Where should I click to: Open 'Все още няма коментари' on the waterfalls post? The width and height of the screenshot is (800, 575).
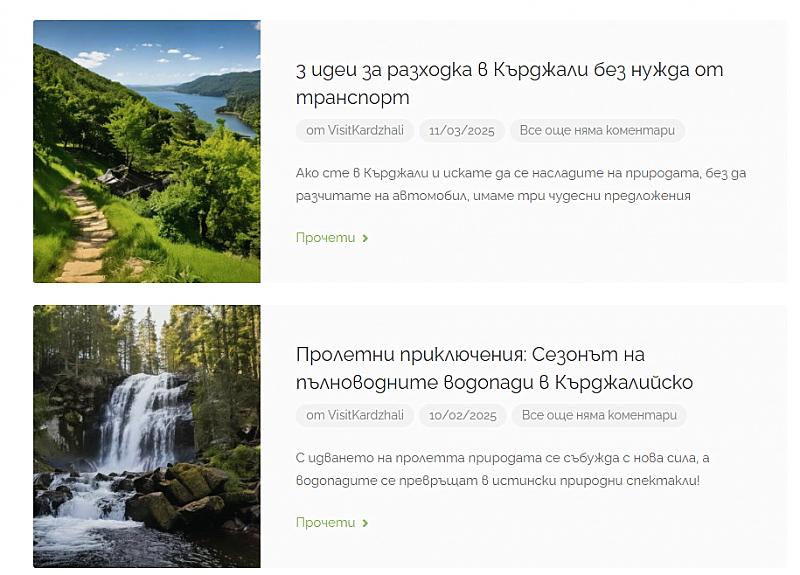point(599,415)
